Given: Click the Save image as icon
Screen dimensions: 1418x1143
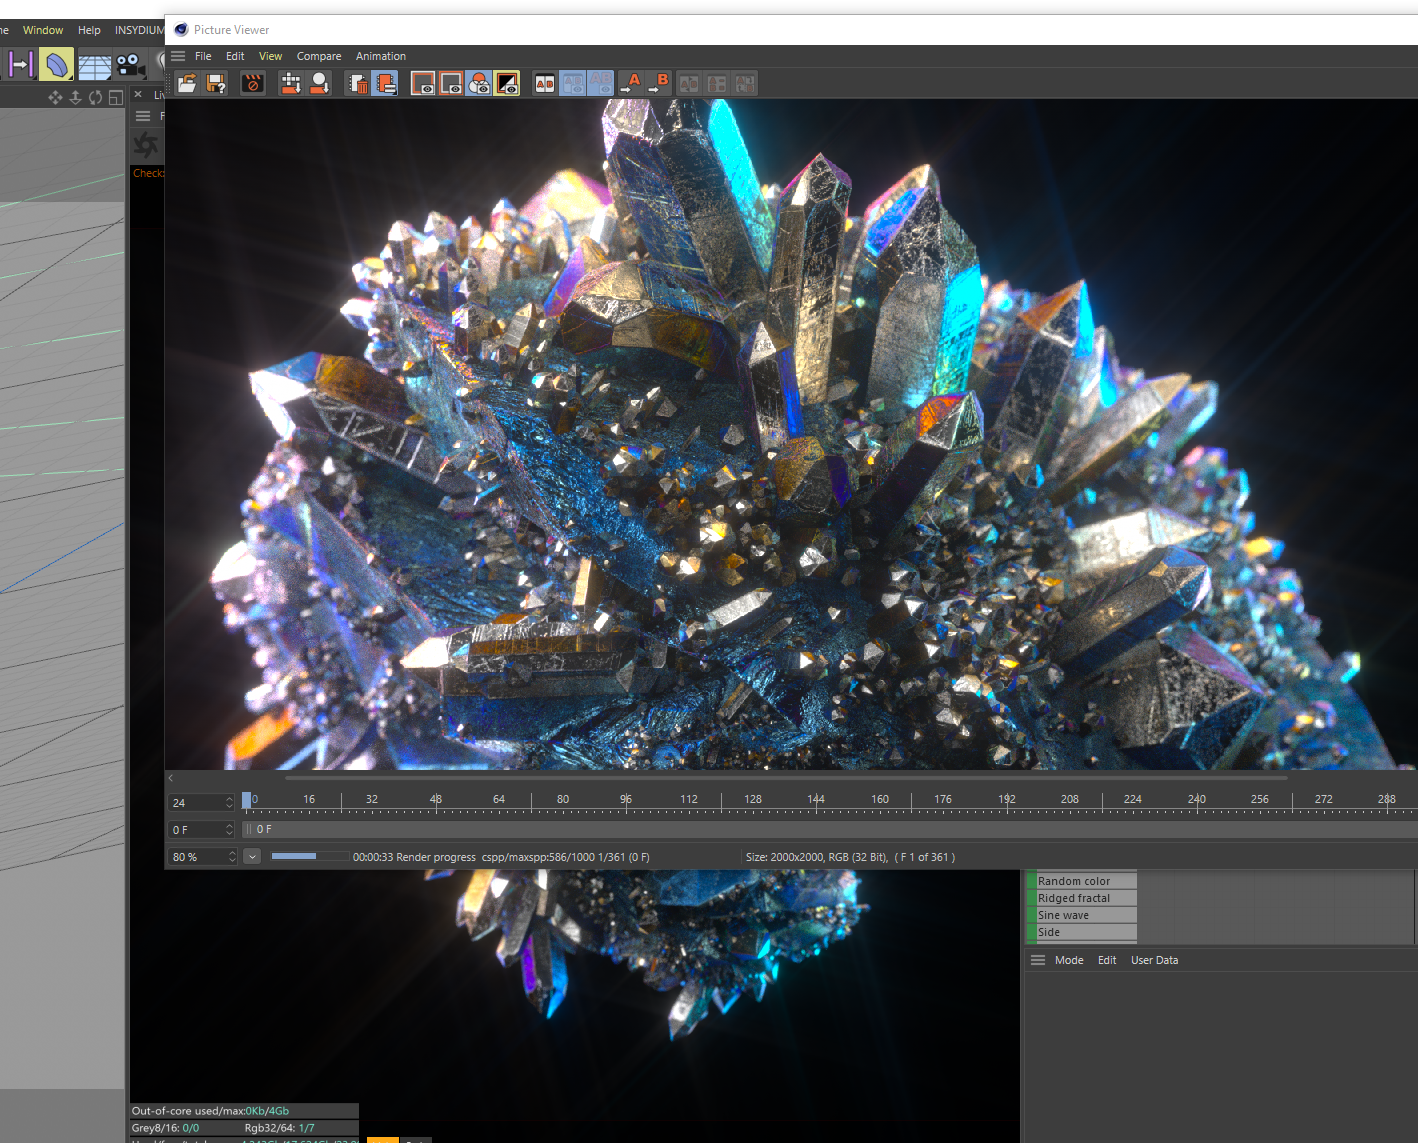Looking at the screenshot, I should pos(216,84).
